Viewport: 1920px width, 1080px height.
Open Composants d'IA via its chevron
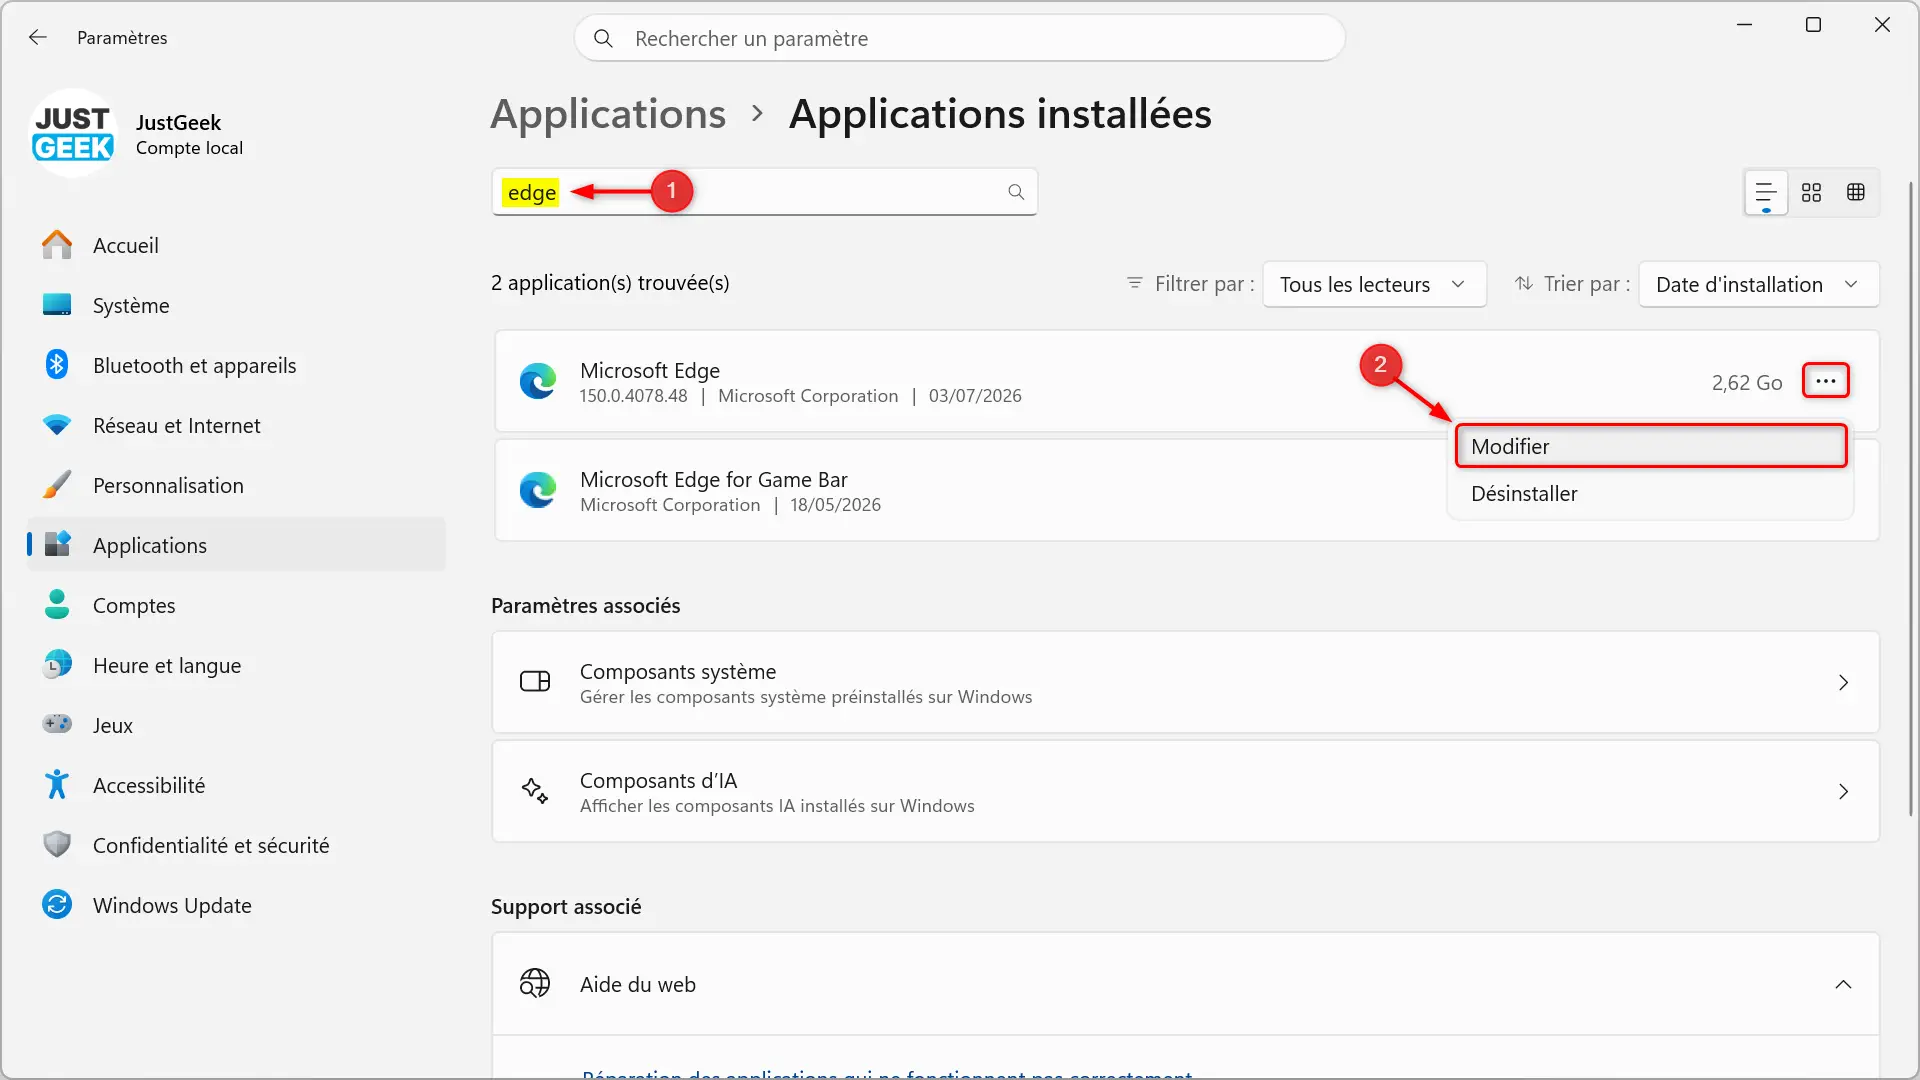click(x=1843, y=792)
